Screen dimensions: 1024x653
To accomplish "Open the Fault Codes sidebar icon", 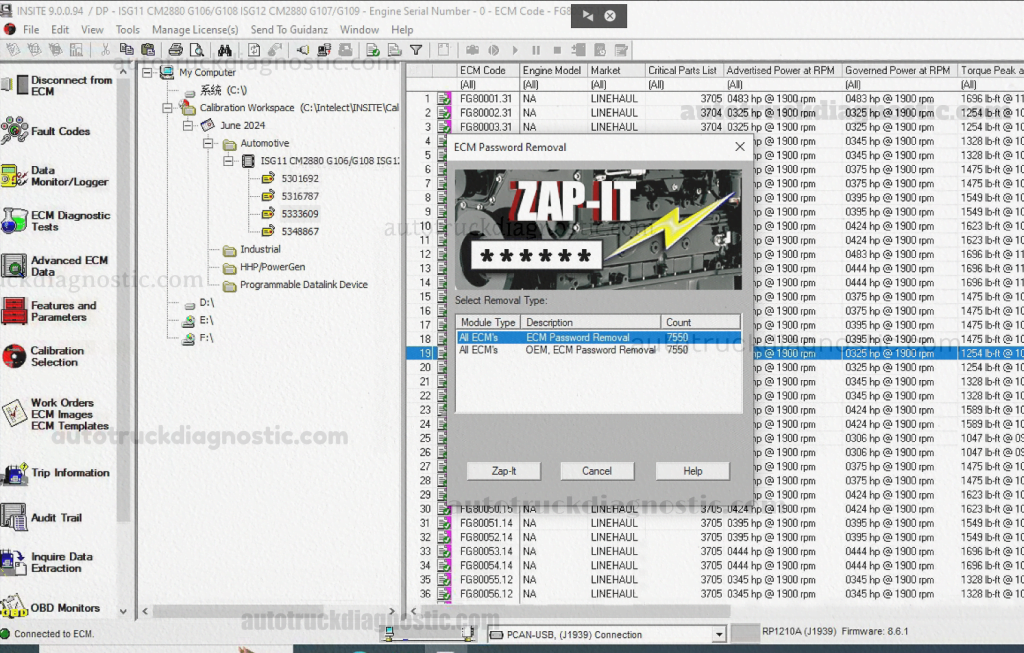I will pos(15,130).
